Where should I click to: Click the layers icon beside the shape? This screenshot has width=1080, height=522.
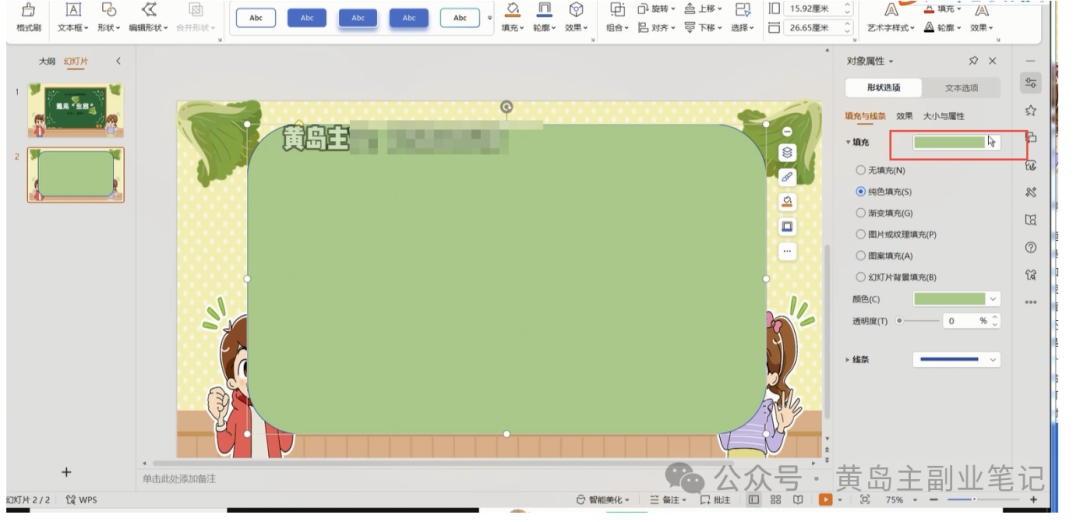pos(787,153)
